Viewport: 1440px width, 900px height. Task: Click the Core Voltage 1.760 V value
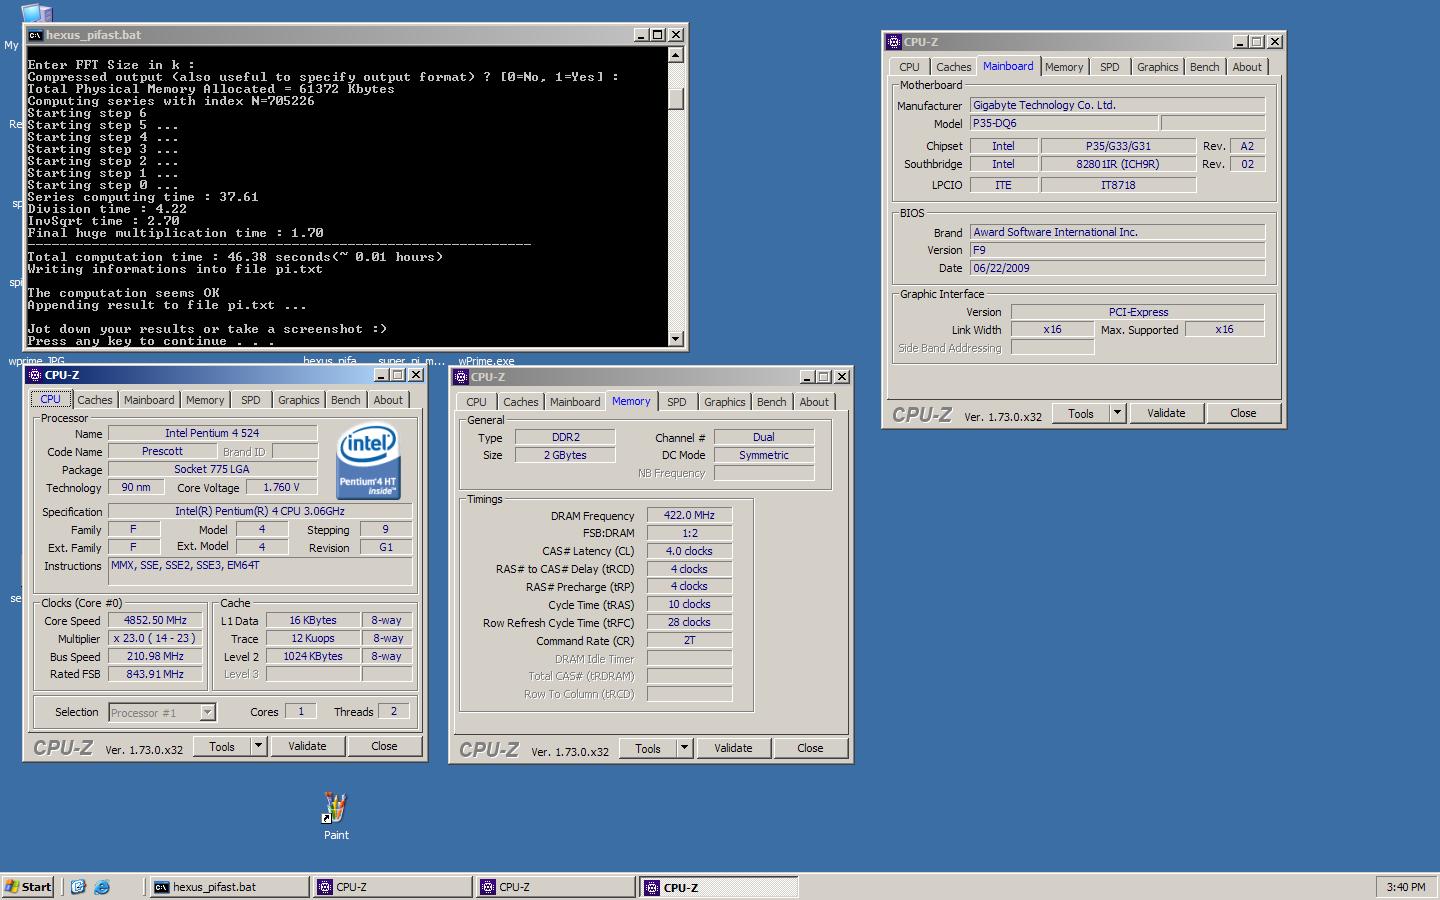point(281,487)
